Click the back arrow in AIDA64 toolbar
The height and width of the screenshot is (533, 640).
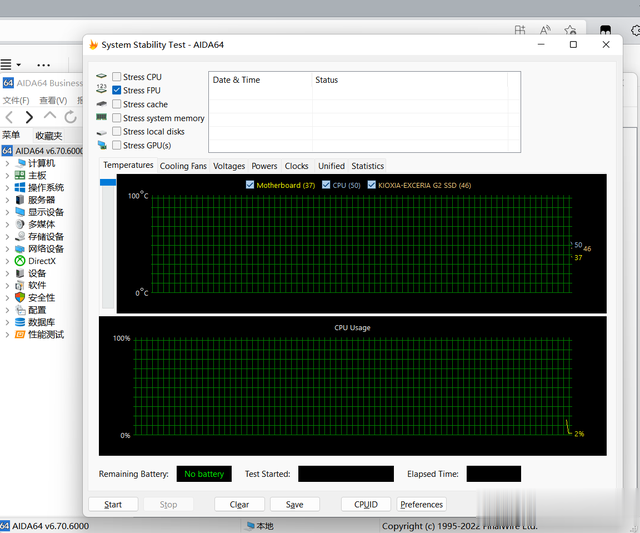[x=10, y=118]
